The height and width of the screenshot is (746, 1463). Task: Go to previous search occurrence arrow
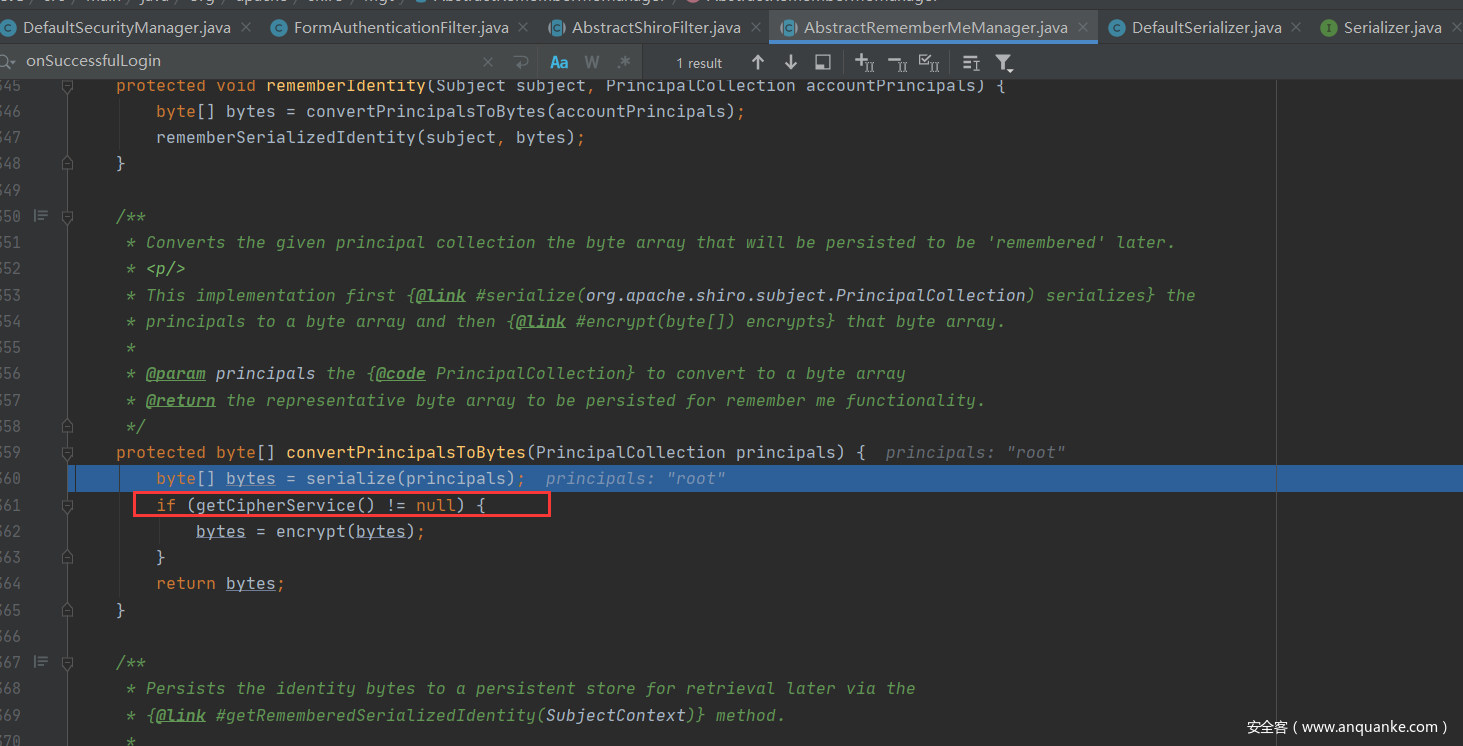[x=758, y=63]
